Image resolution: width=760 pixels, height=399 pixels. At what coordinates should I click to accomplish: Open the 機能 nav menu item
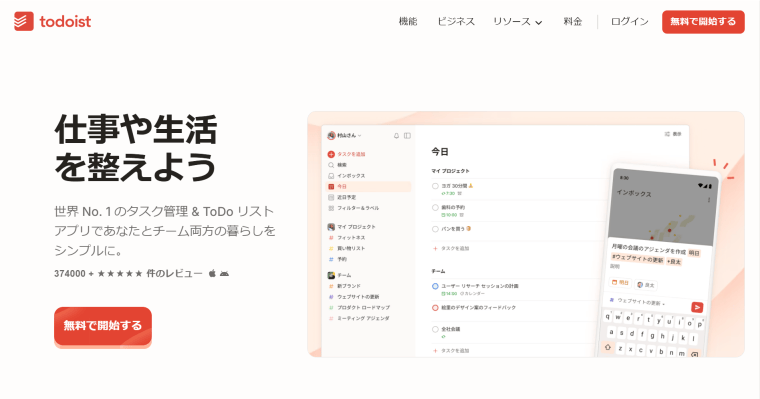click(408, 21)
